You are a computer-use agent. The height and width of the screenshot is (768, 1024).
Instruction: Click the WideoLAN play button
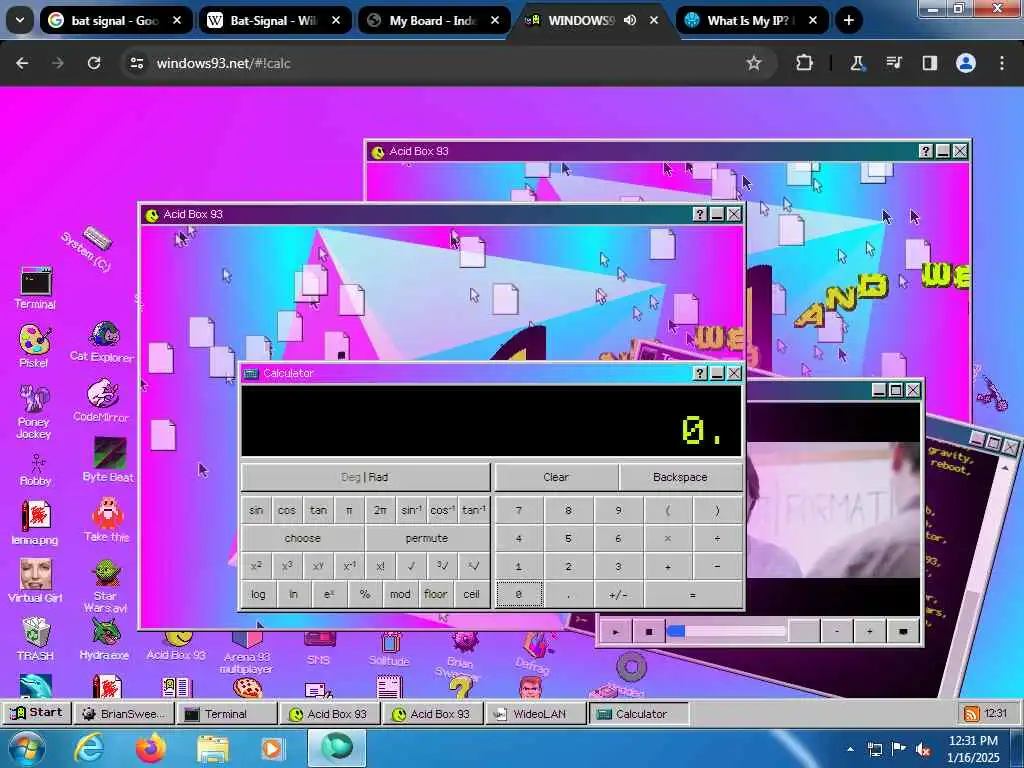point(615,632)
